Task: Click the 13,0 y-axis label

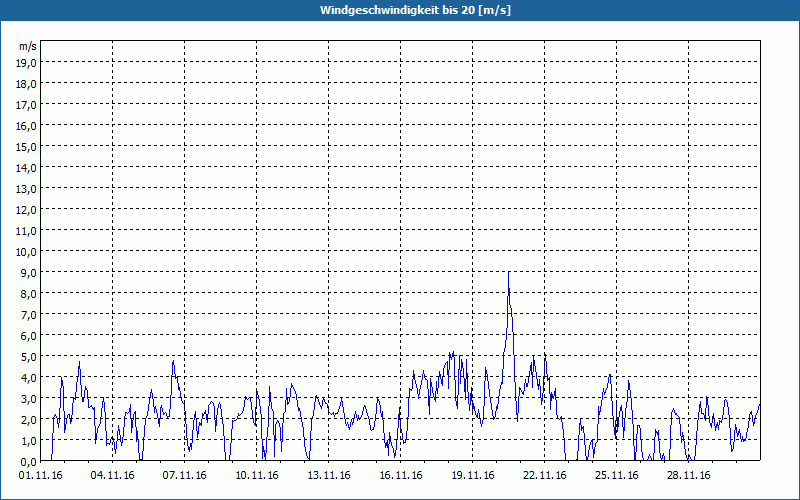Action: click(26, 189)
